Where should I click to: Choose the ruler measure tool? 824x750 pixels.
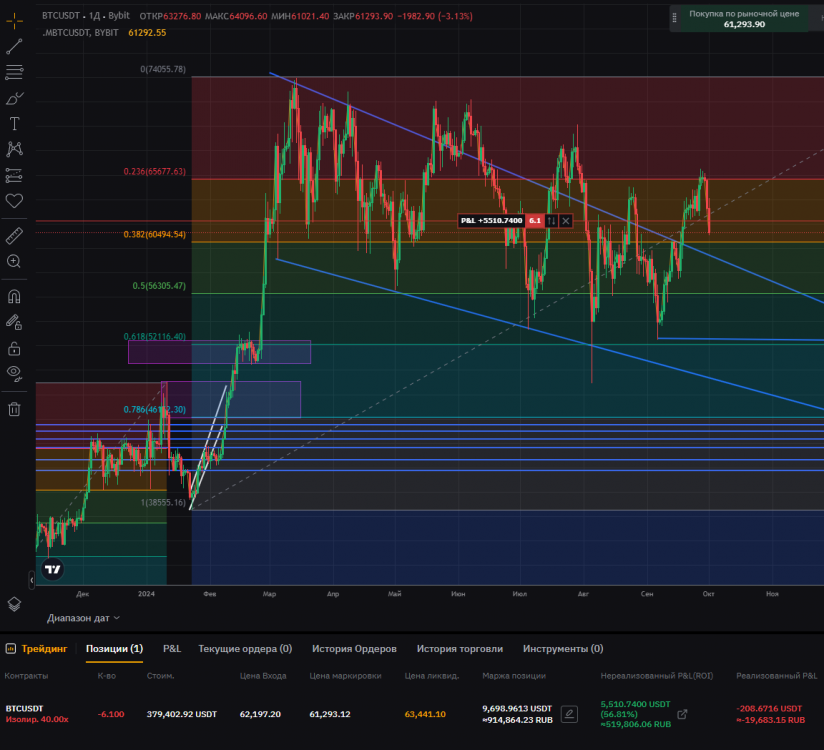14,235
